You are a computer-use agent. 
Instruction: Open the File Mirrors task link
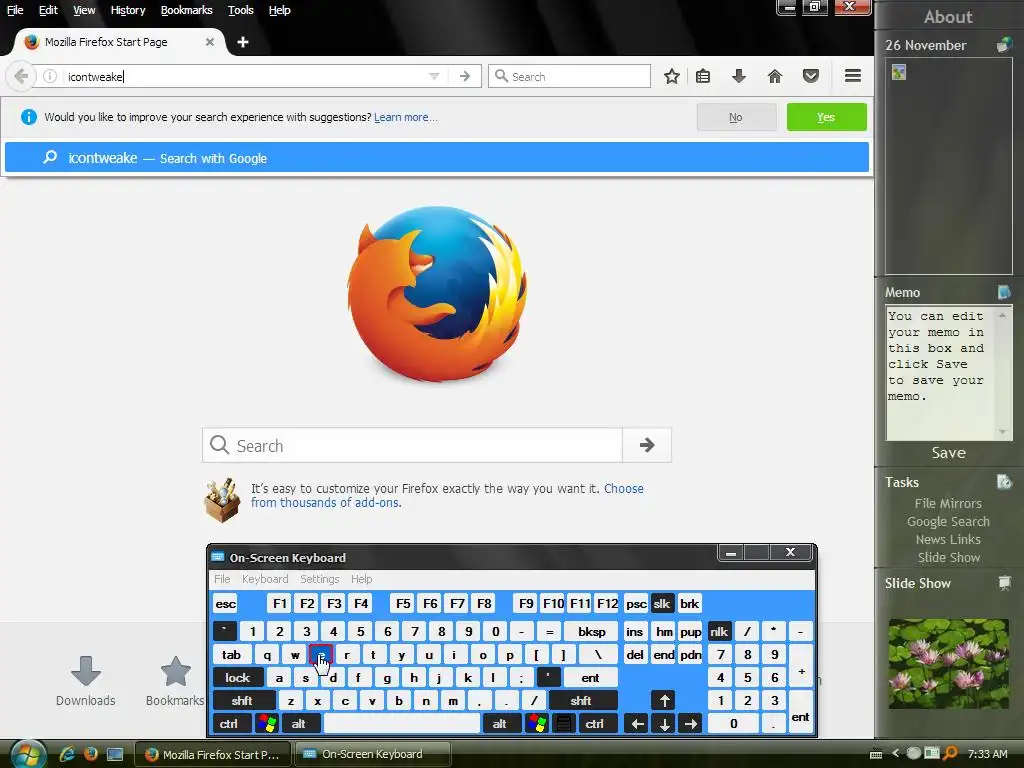pyautogui.click(x=948, y=504)
